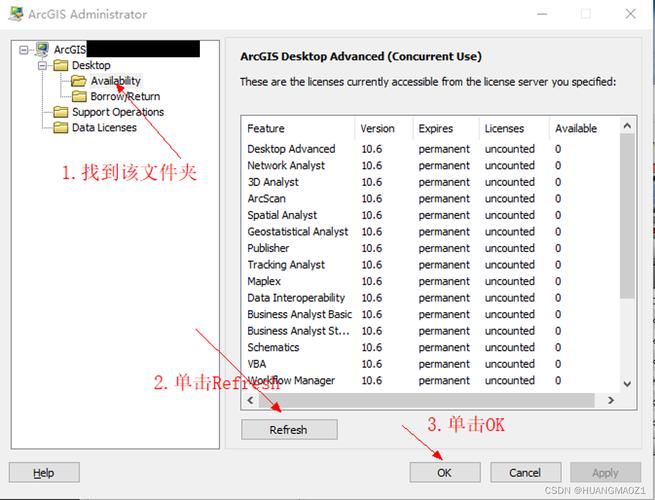This screenshot has height=500, width=655.
Task: Select the Schematics row
Action: pos(431,347)
